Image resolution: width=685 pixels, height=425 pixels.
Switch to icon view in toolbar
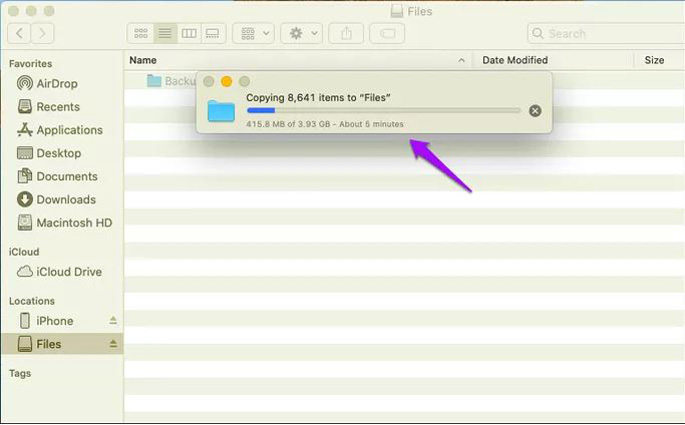(140, 33)
